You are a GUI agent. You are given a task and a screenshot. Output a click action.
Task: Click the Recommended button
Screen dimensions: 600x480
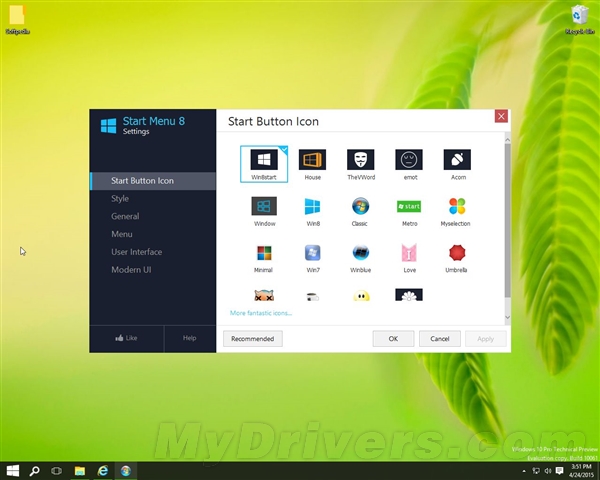pyautogui.click(x=253, y=339)
